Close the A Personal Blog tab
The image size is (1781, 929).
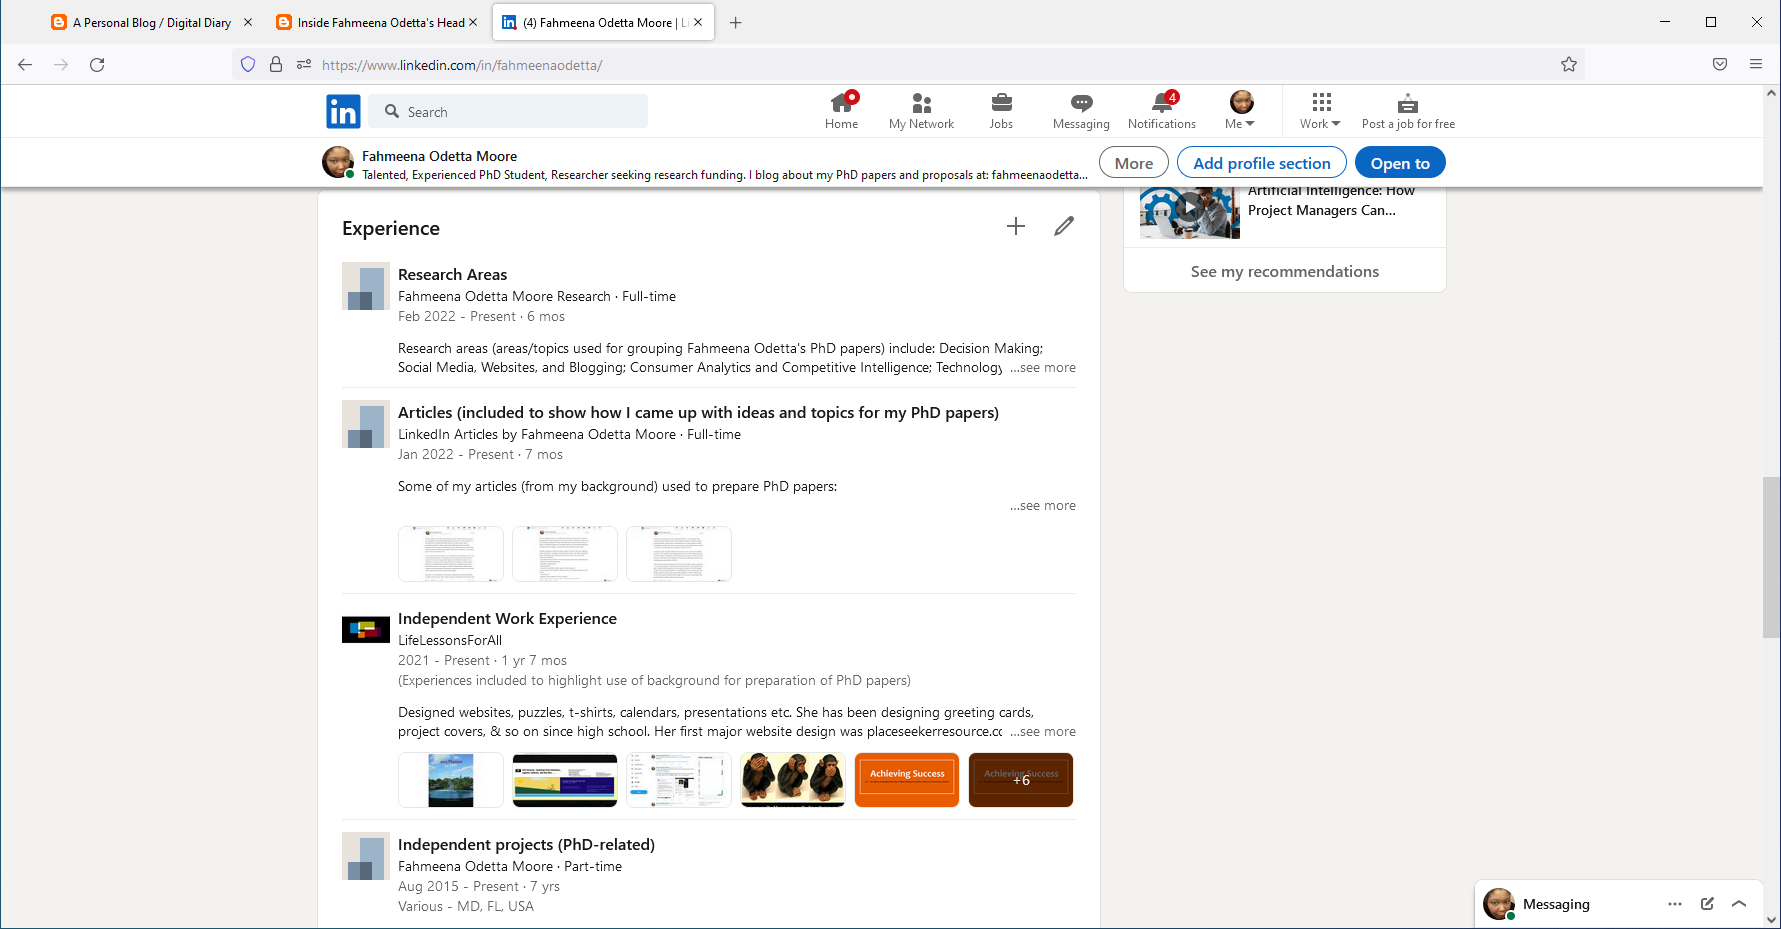click(248, 22)
